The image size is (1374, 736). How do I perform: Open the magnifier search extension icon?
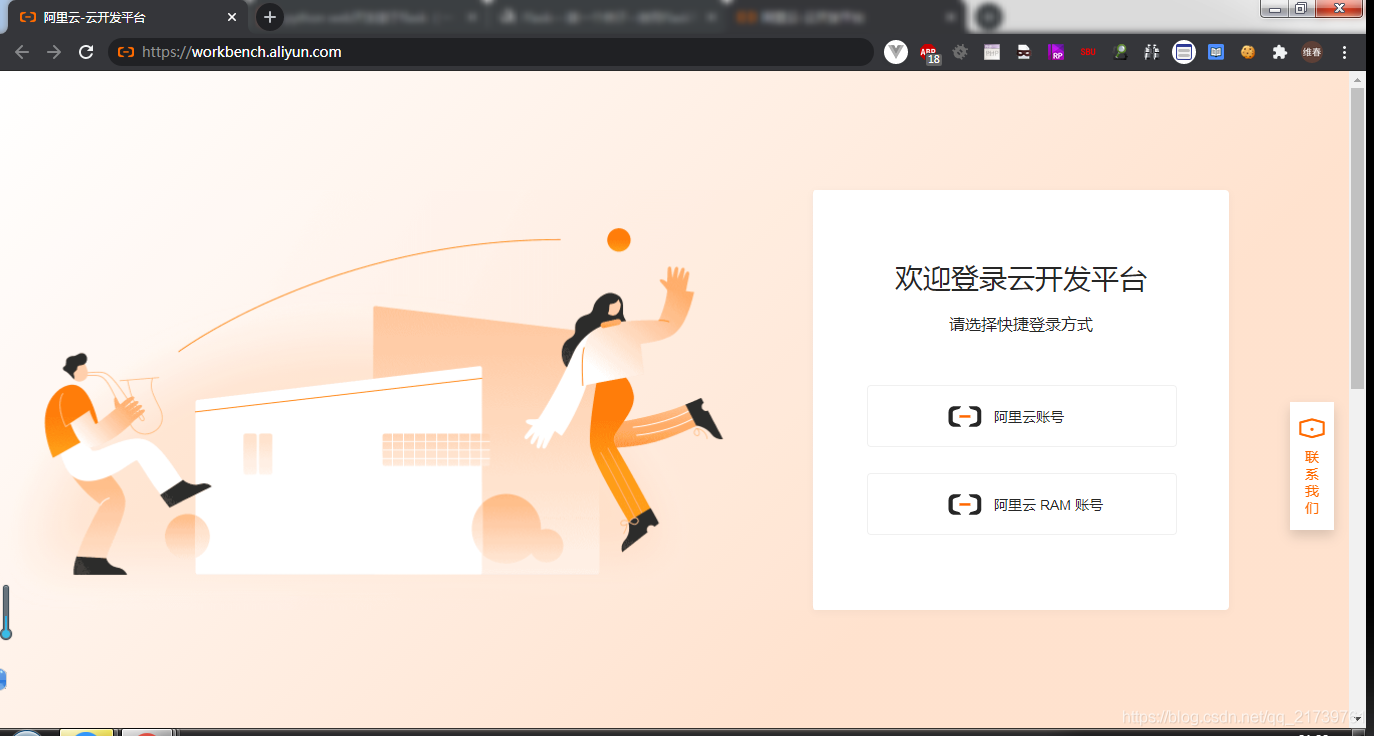1120,52
